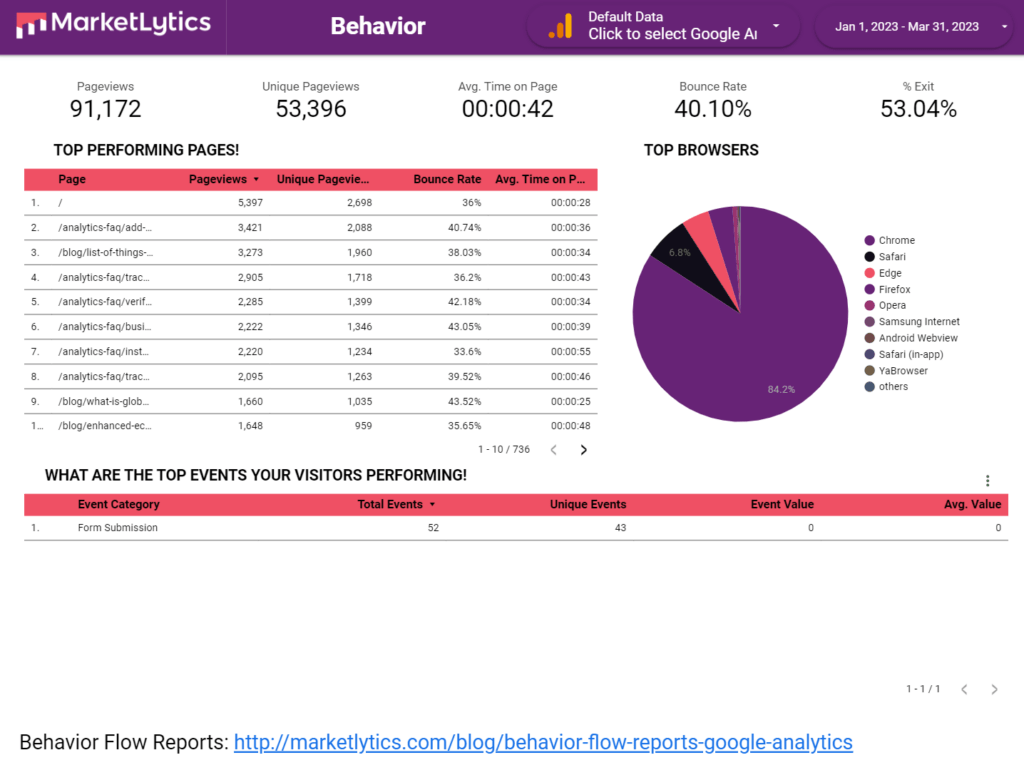Select the Edge legend entry

click(890, 273)
